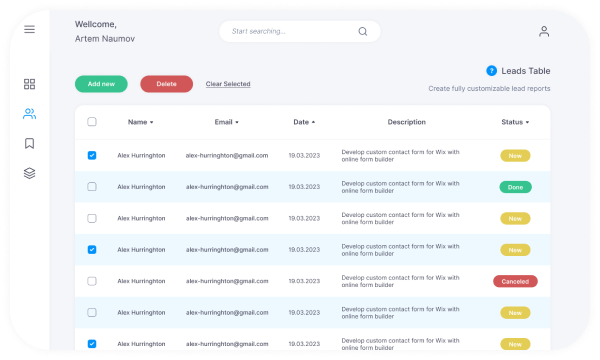The width and height of the screenshot is (600, 360).
Task: Check the third row checkbox
Action: pyautogui.click(x=92, y=218)
